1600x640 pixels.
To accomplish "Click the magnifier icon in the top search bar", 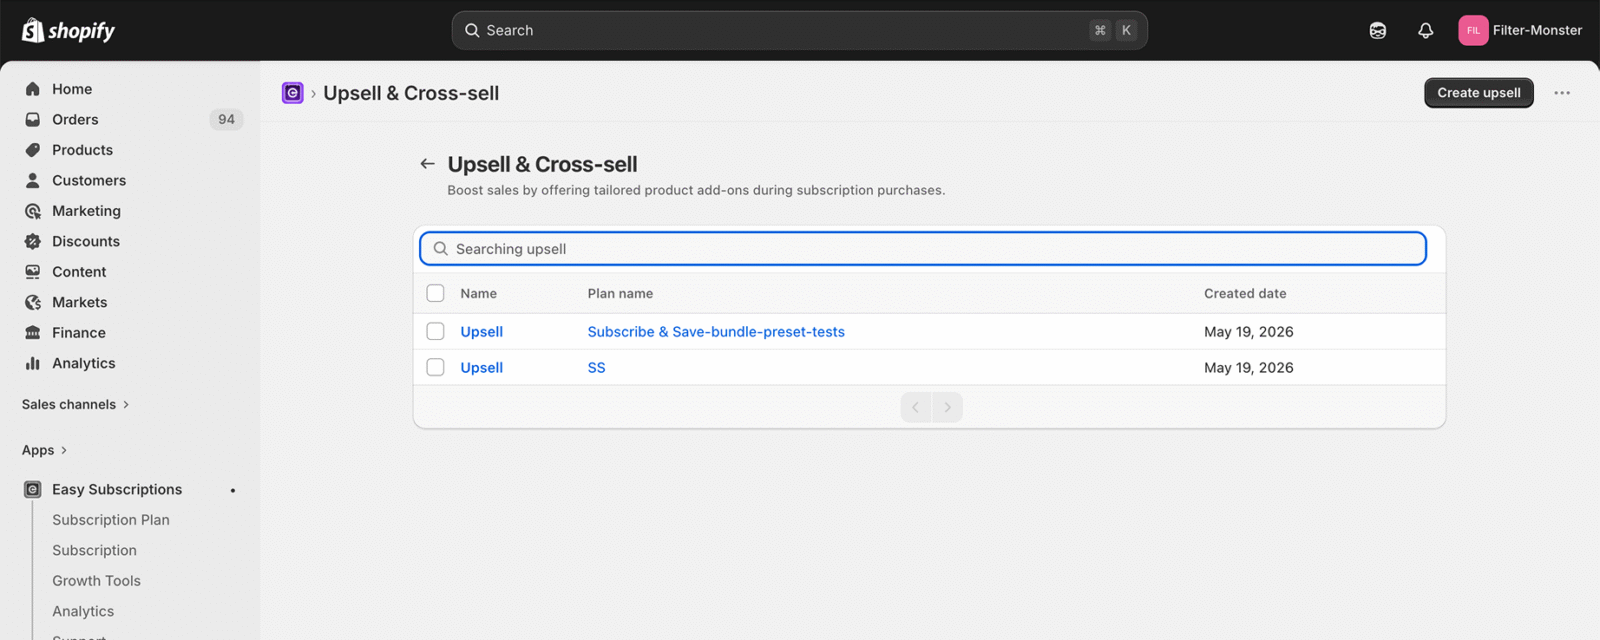I will coord(472,30).
